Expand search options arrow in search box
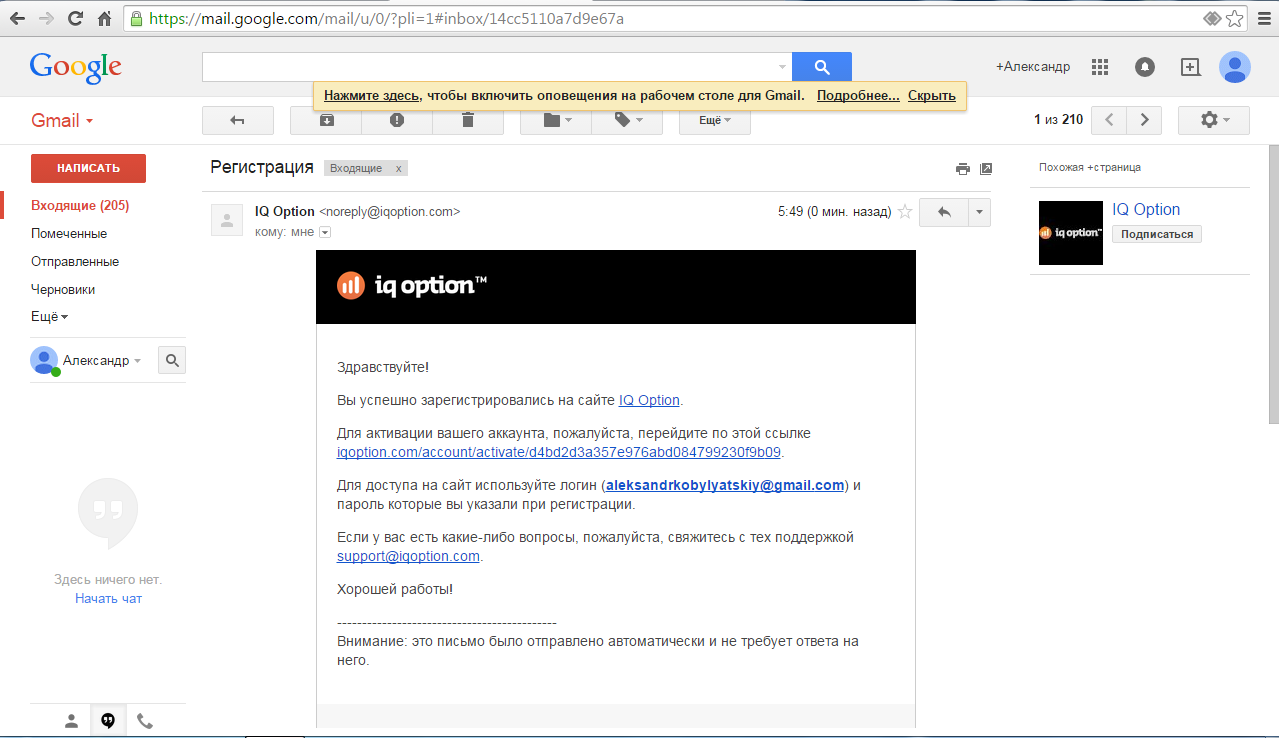This screenshot has height=738, width=1279. [782, 67]
